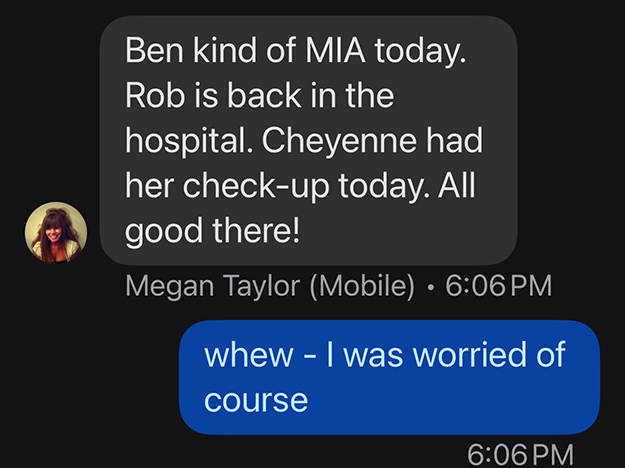This screenshot has height=468, width=625.
Task: Click the word "(Mobile)" in sender label
Action: tap(361, 286)
